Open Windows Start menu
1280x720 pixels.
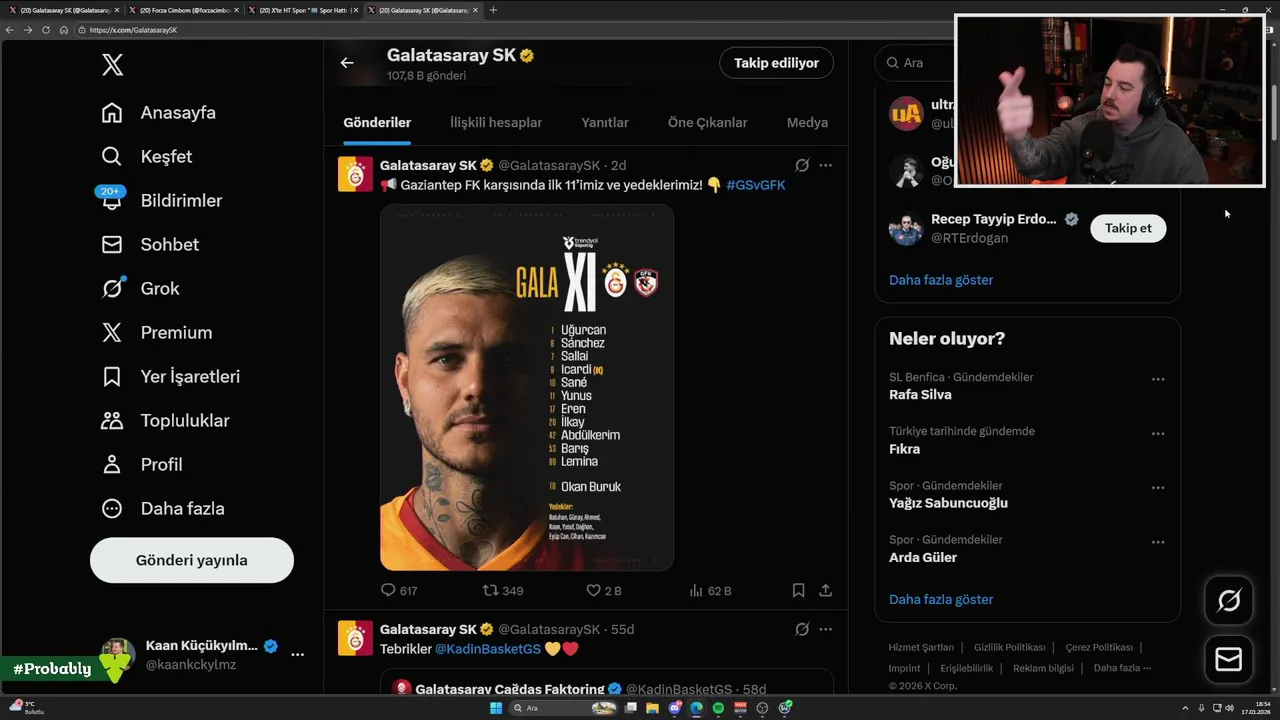(x=495, y=708)
